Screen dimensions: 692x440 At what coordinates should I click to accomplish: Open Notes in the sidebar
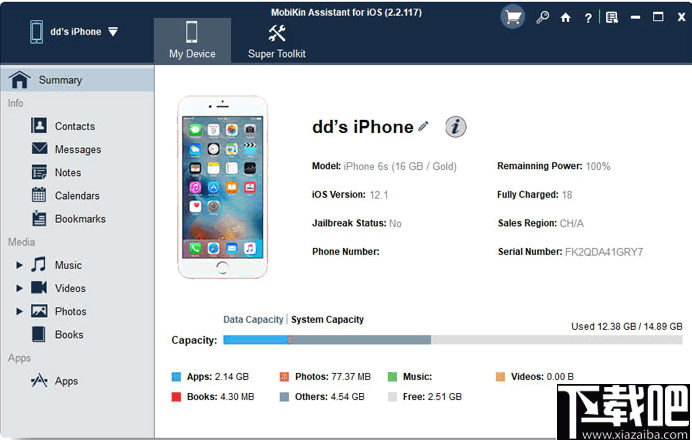pos(68,173)
